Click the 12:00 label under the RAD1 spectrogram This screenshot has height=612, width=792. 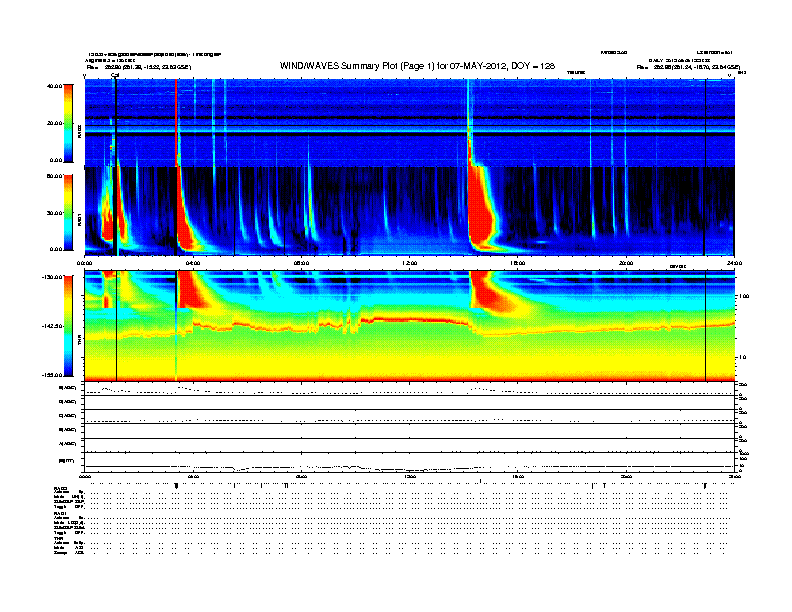[409, 263]
